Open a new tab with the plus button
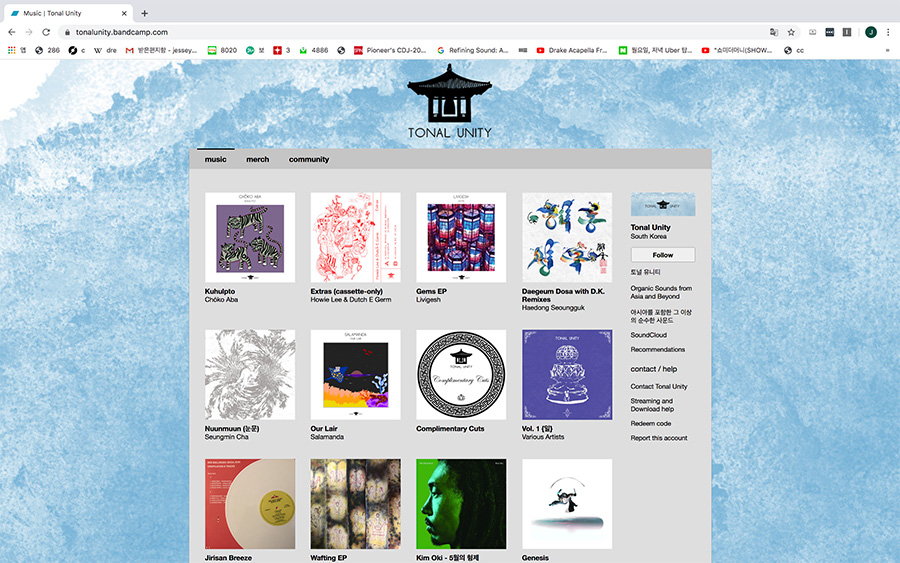The width and height of the screenshot is (900, 563). point(145,13)
